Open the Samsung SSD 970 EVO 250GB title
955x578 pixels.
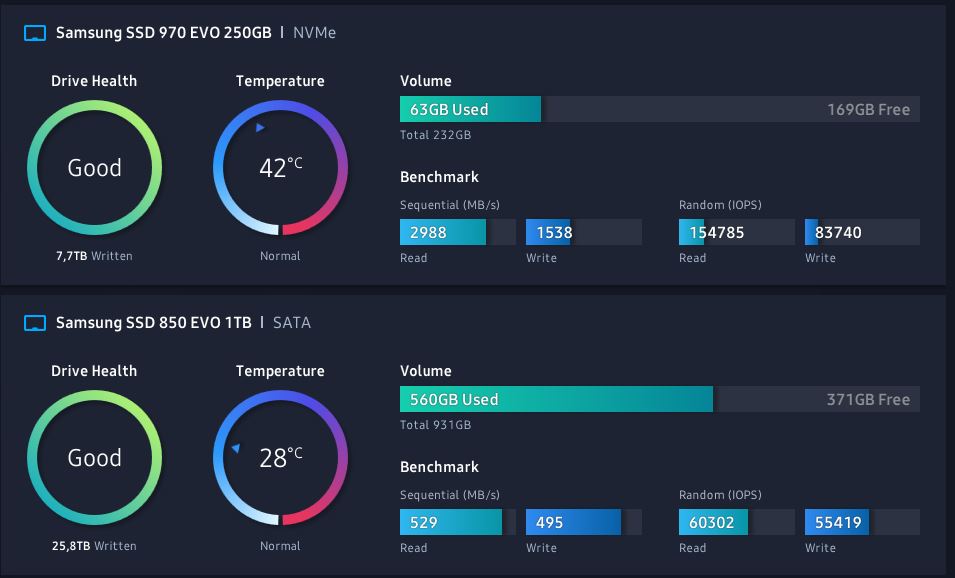pyautogui.click(x=163, y=33)
